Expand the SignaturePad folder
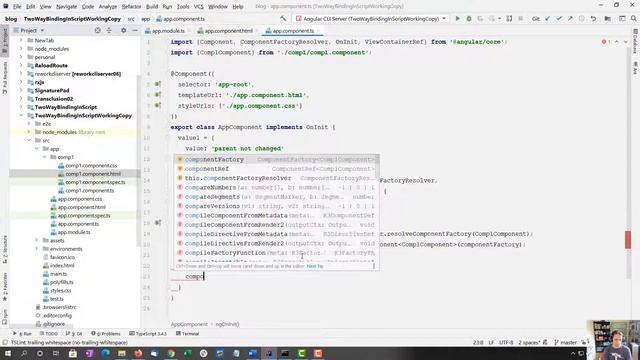Viewport: 640px width, 360px height. (x=21, y=90)
